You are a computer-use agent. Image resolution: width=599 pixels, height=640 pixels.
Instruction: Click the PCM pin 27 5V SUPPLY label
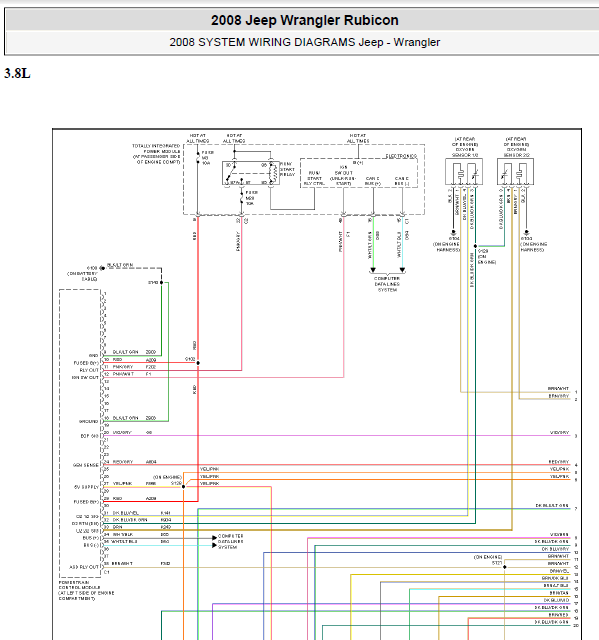tap(86, 487)
